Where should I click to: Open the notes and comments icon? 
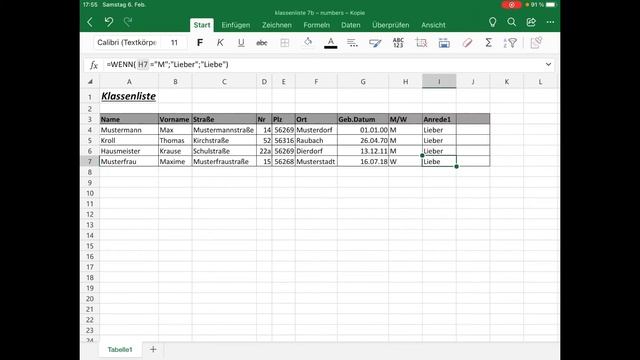[536, 42]
